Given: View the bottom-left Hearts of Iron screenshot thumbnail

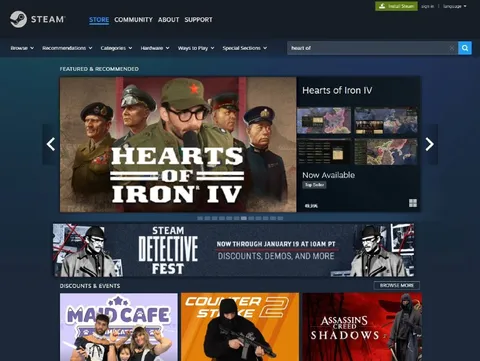Looking at the screenshot, I should click(324, 152).
